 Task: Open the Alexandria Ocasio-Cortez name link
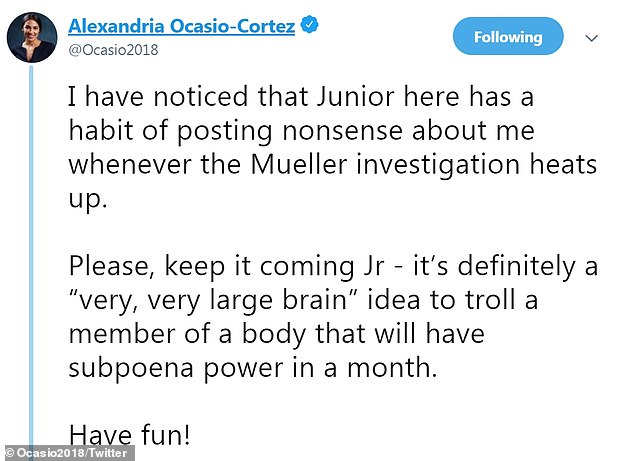(x=181, y=26)
